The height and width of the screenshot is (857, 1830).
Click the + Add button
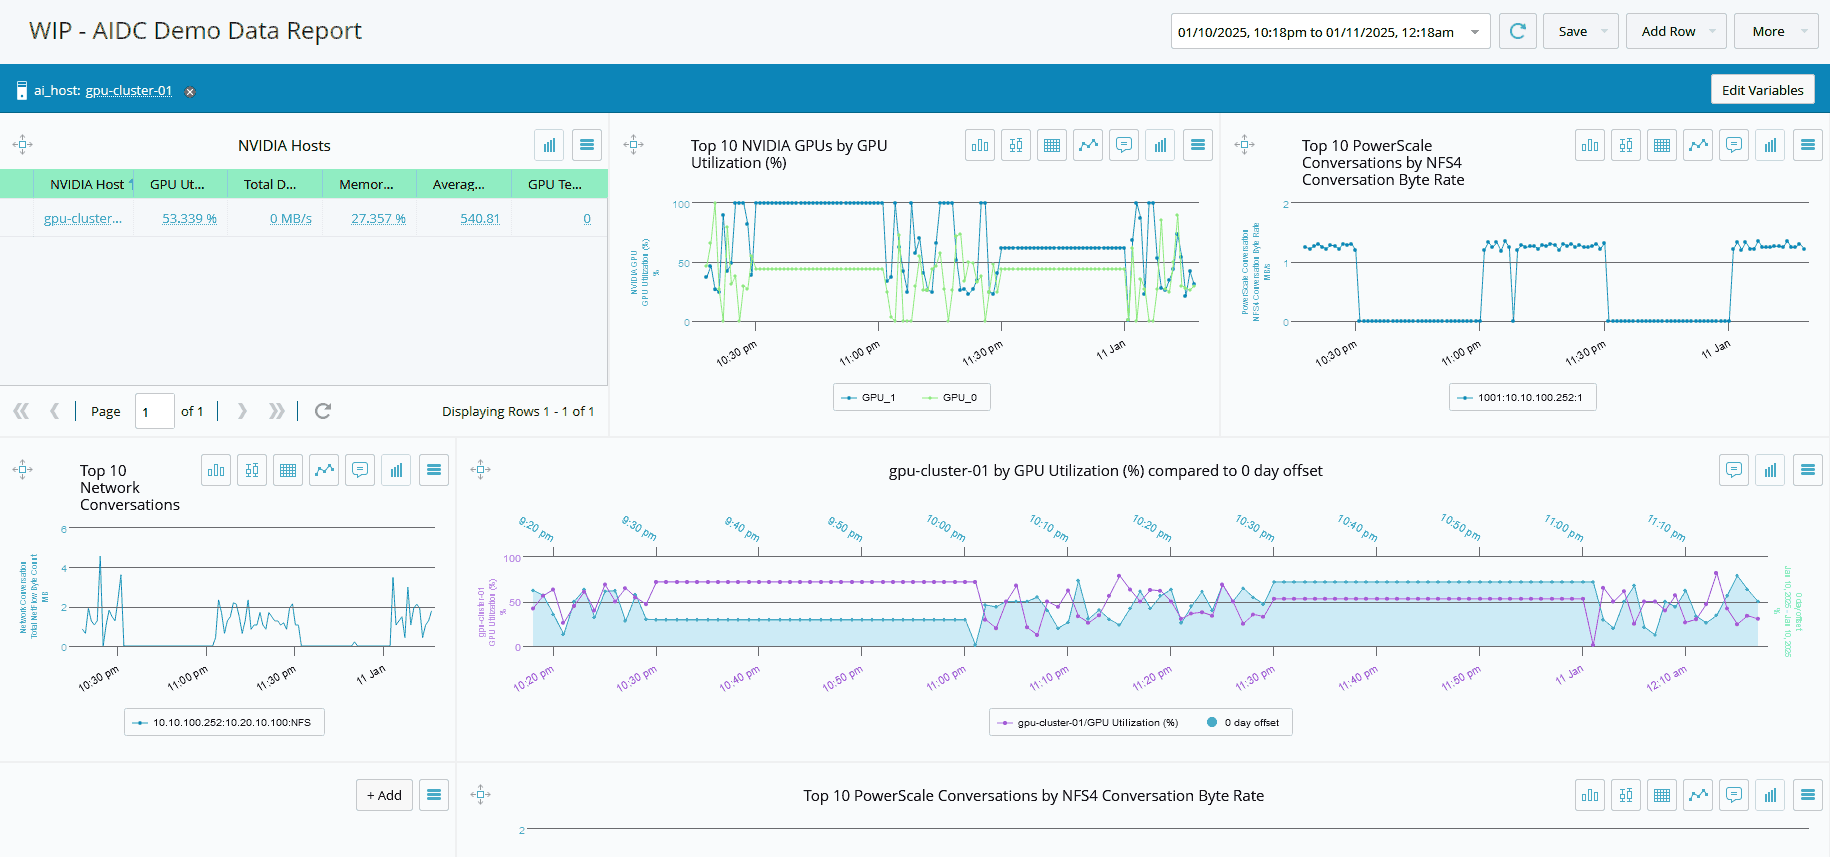pyautogui.click(x=384, y=795)
